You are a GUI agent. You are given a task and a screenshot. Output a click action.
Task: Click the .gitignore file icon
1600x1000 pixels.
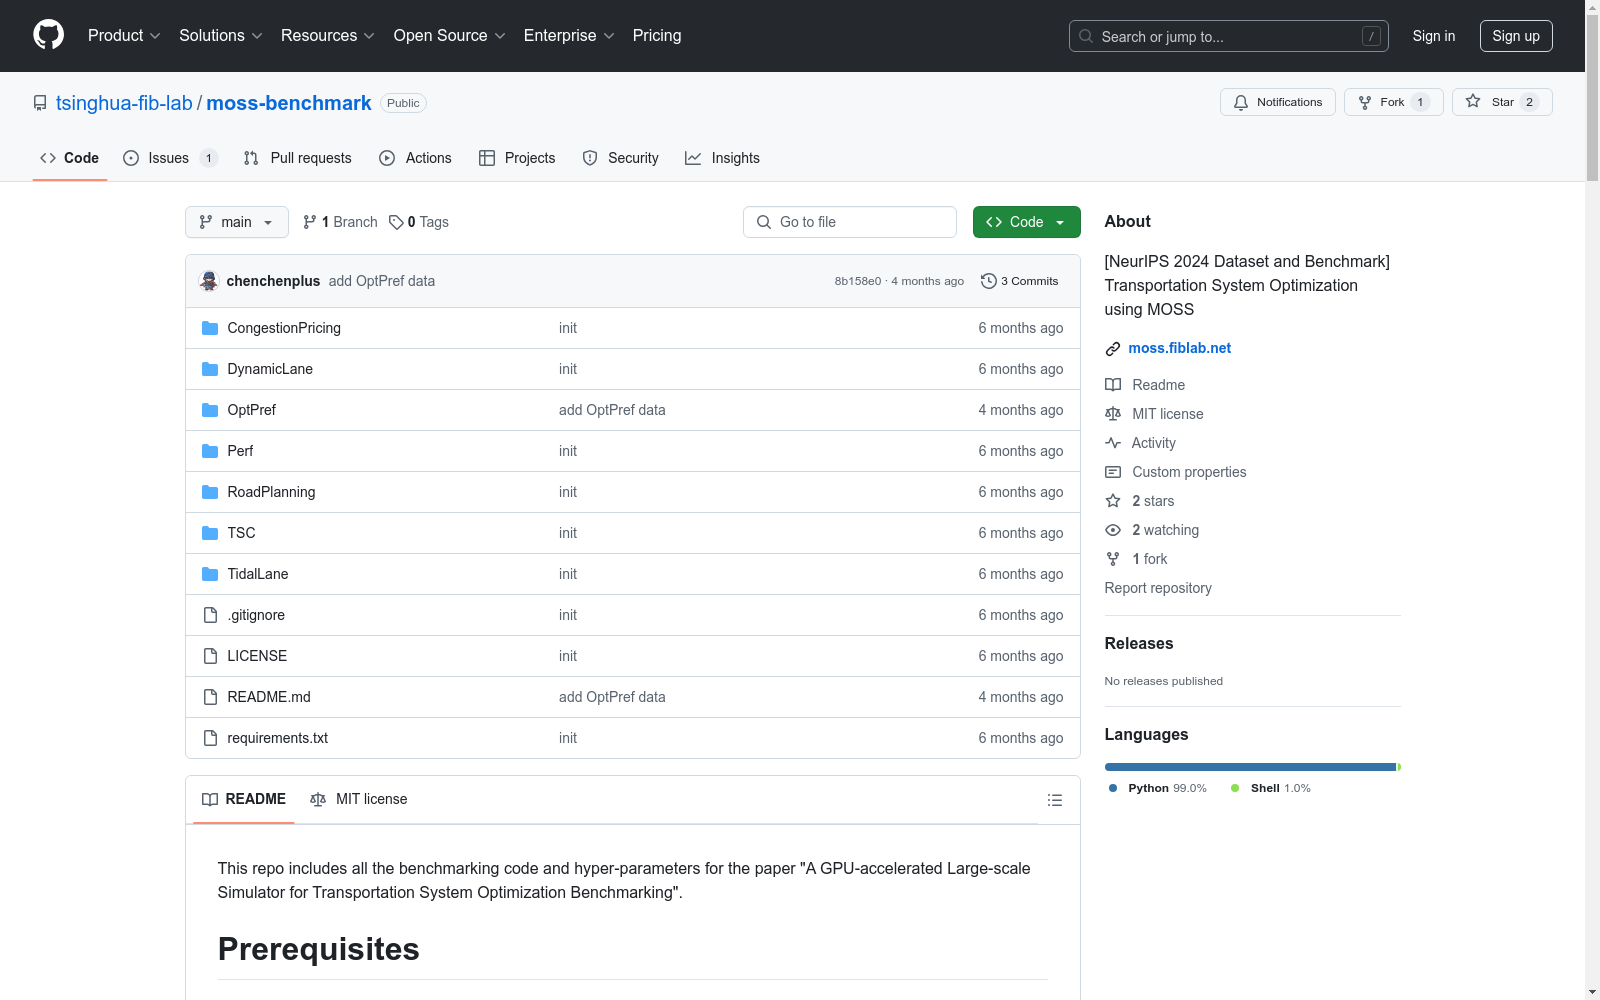210,615
